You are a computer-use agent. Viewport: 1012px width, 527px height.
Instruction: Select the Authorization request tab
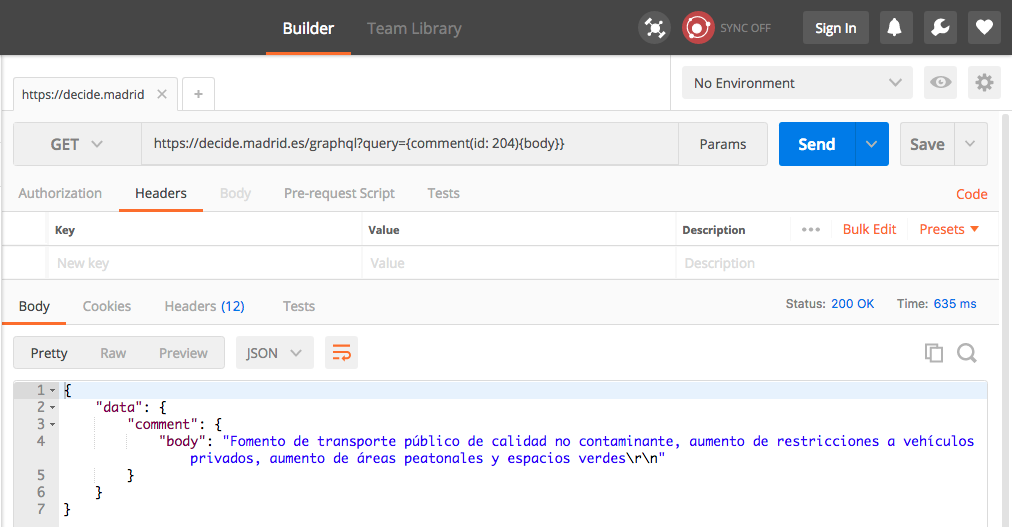(x=60, y=193)
